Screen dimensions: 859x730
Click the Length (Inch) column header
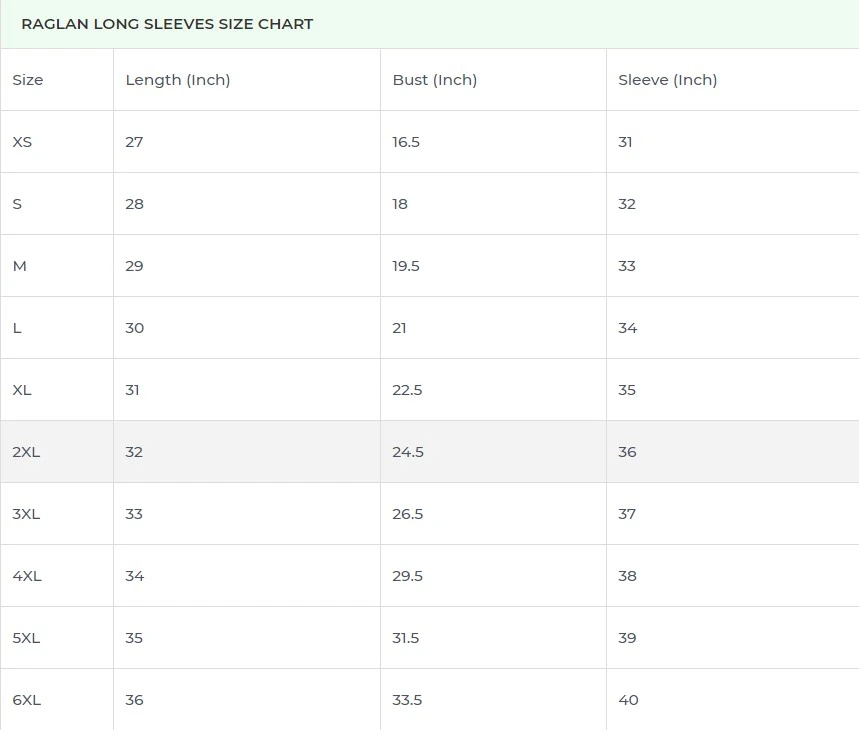click(x=178, y=80)
